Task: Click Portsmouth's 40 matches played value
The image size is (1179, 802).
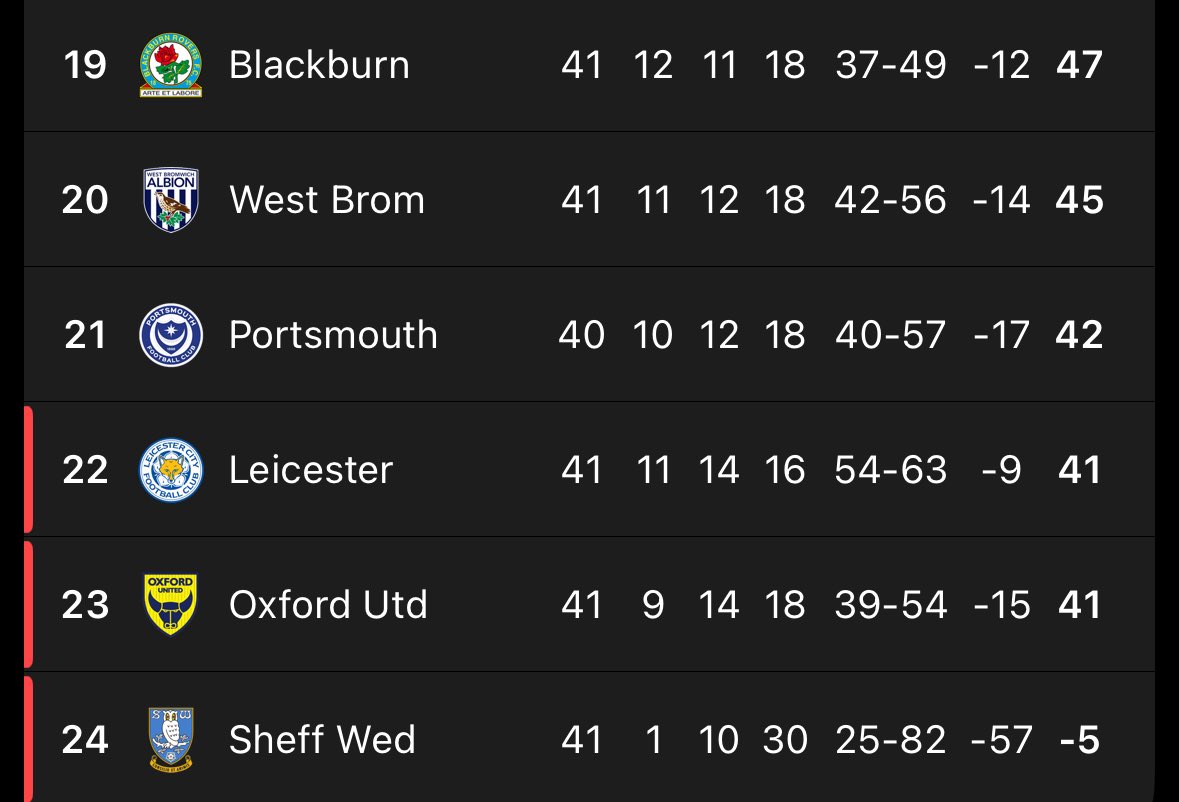Action: pos(581,335)
